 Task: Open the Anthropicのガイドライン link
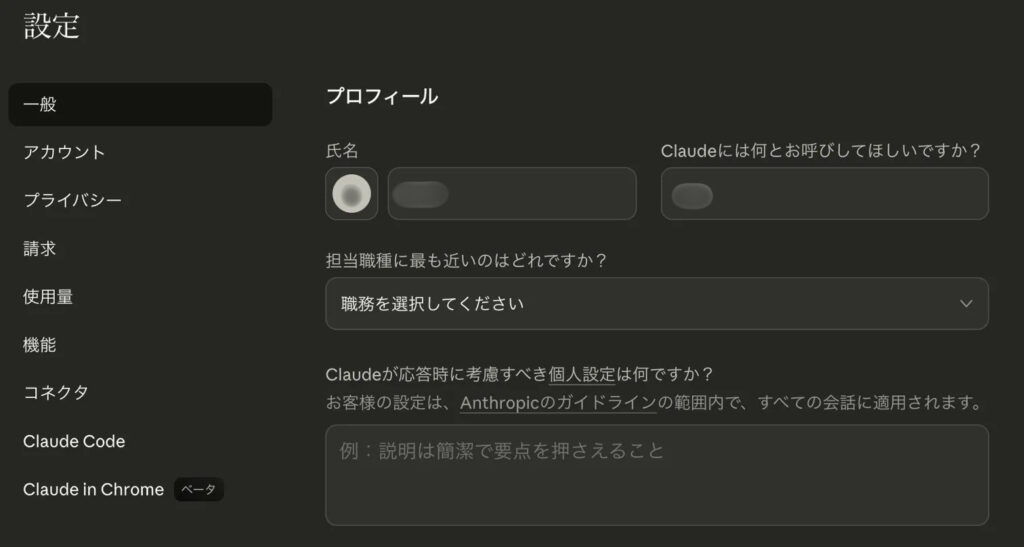click(558, 403)
